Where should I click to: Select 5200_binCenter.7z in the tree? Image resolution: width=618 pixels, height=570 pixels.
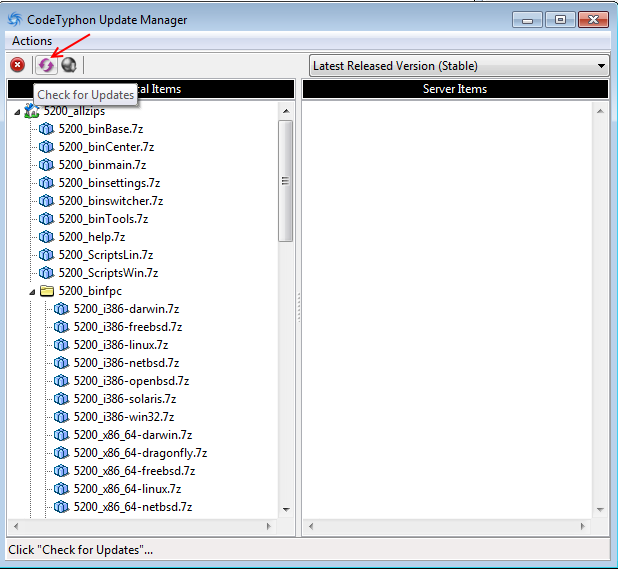coord(106,147)
